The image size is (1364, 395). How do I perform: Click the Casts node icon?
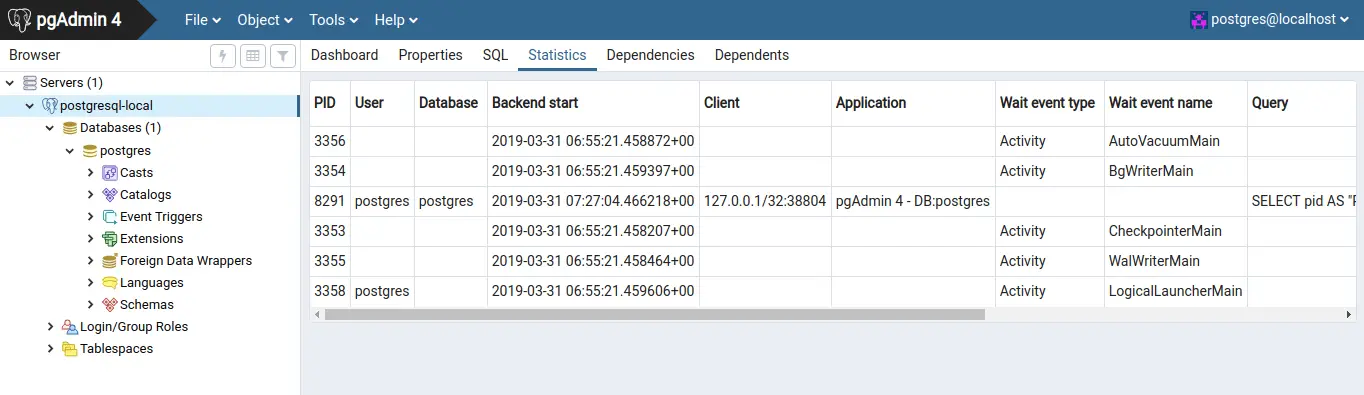(110, 173)
